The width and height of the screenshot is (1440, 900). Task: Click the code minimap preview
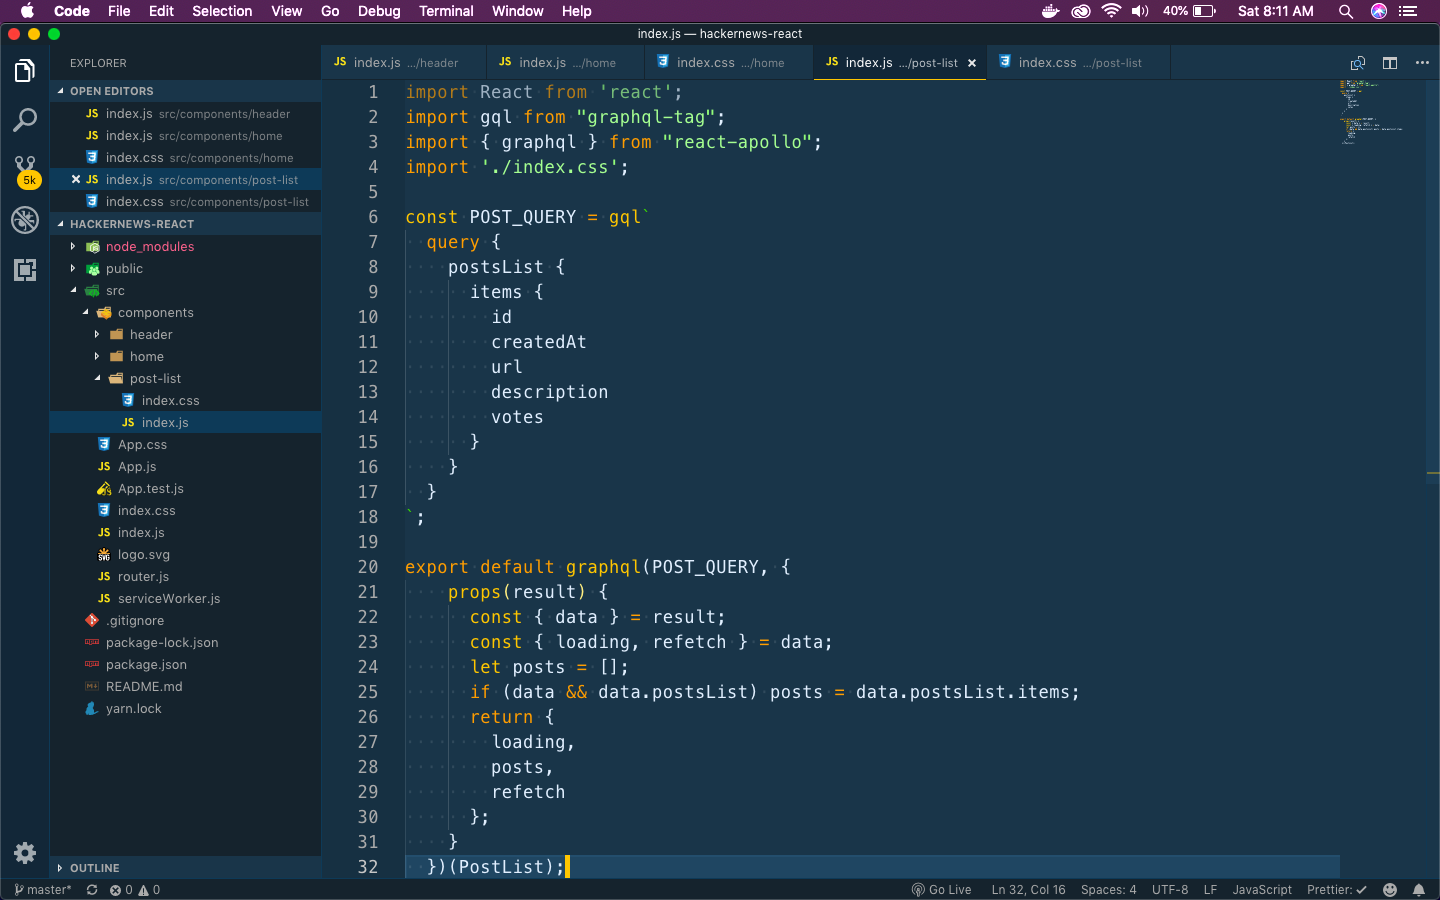click(x=1372, y=112)
